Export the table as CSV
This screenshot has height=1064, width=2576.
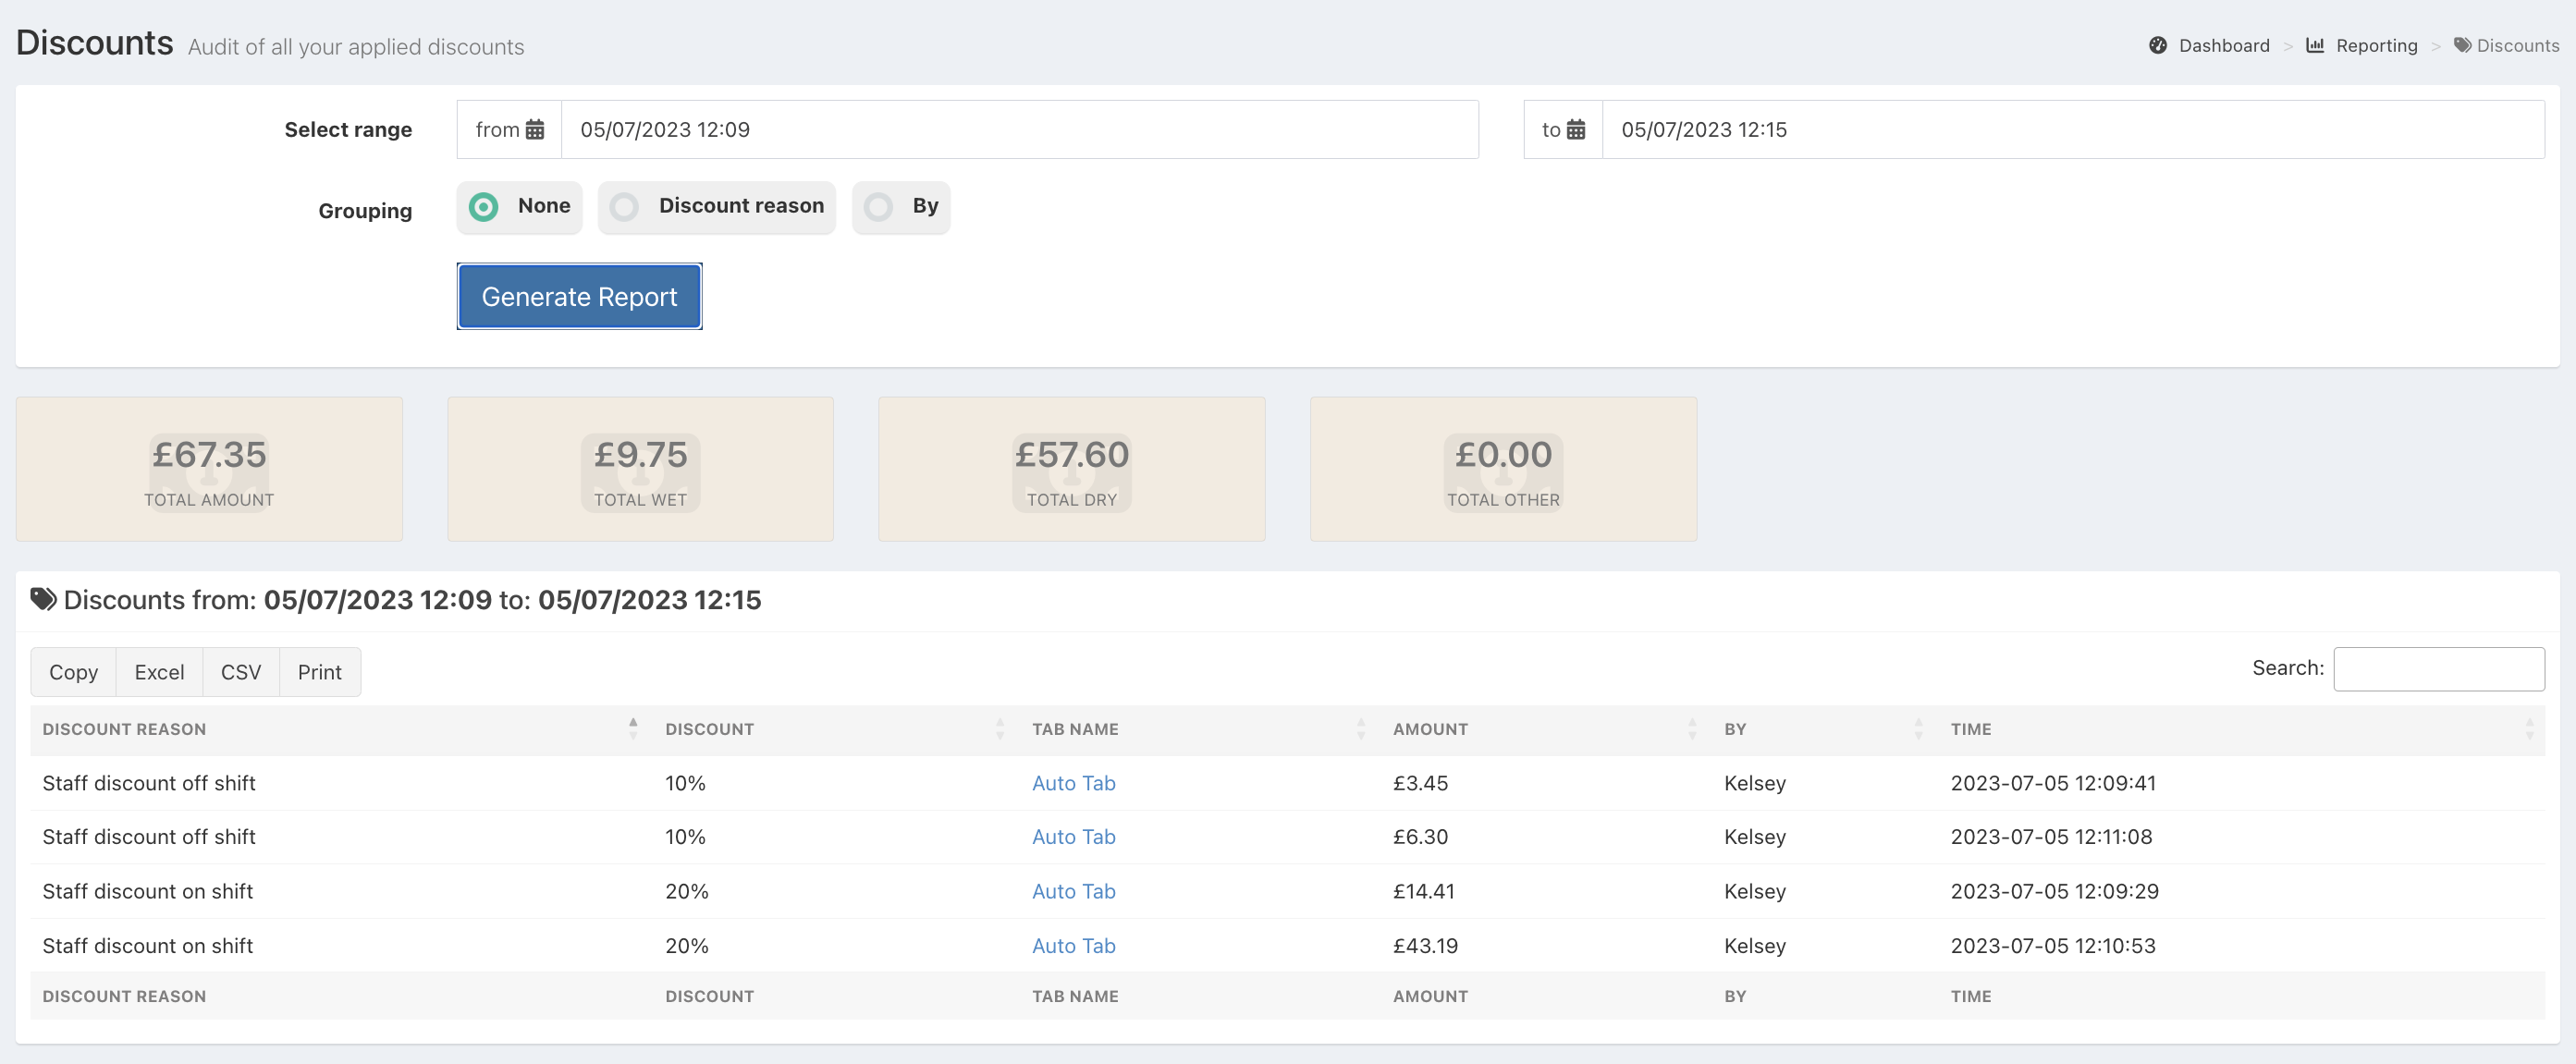tap(241, 672)
